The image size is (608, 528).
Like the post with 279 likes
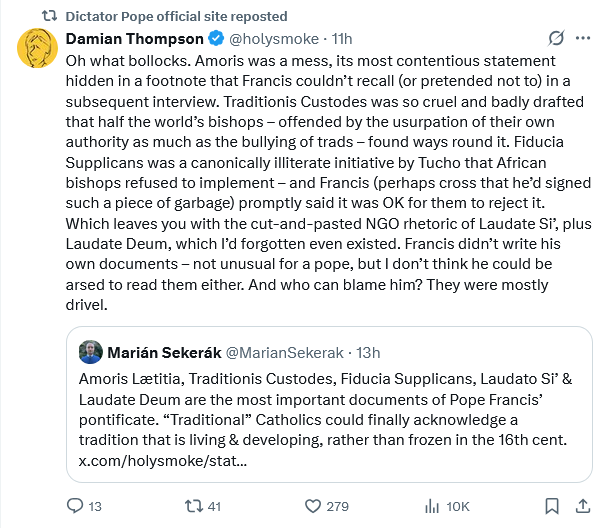pyautogui.click(x=314, y=506)
